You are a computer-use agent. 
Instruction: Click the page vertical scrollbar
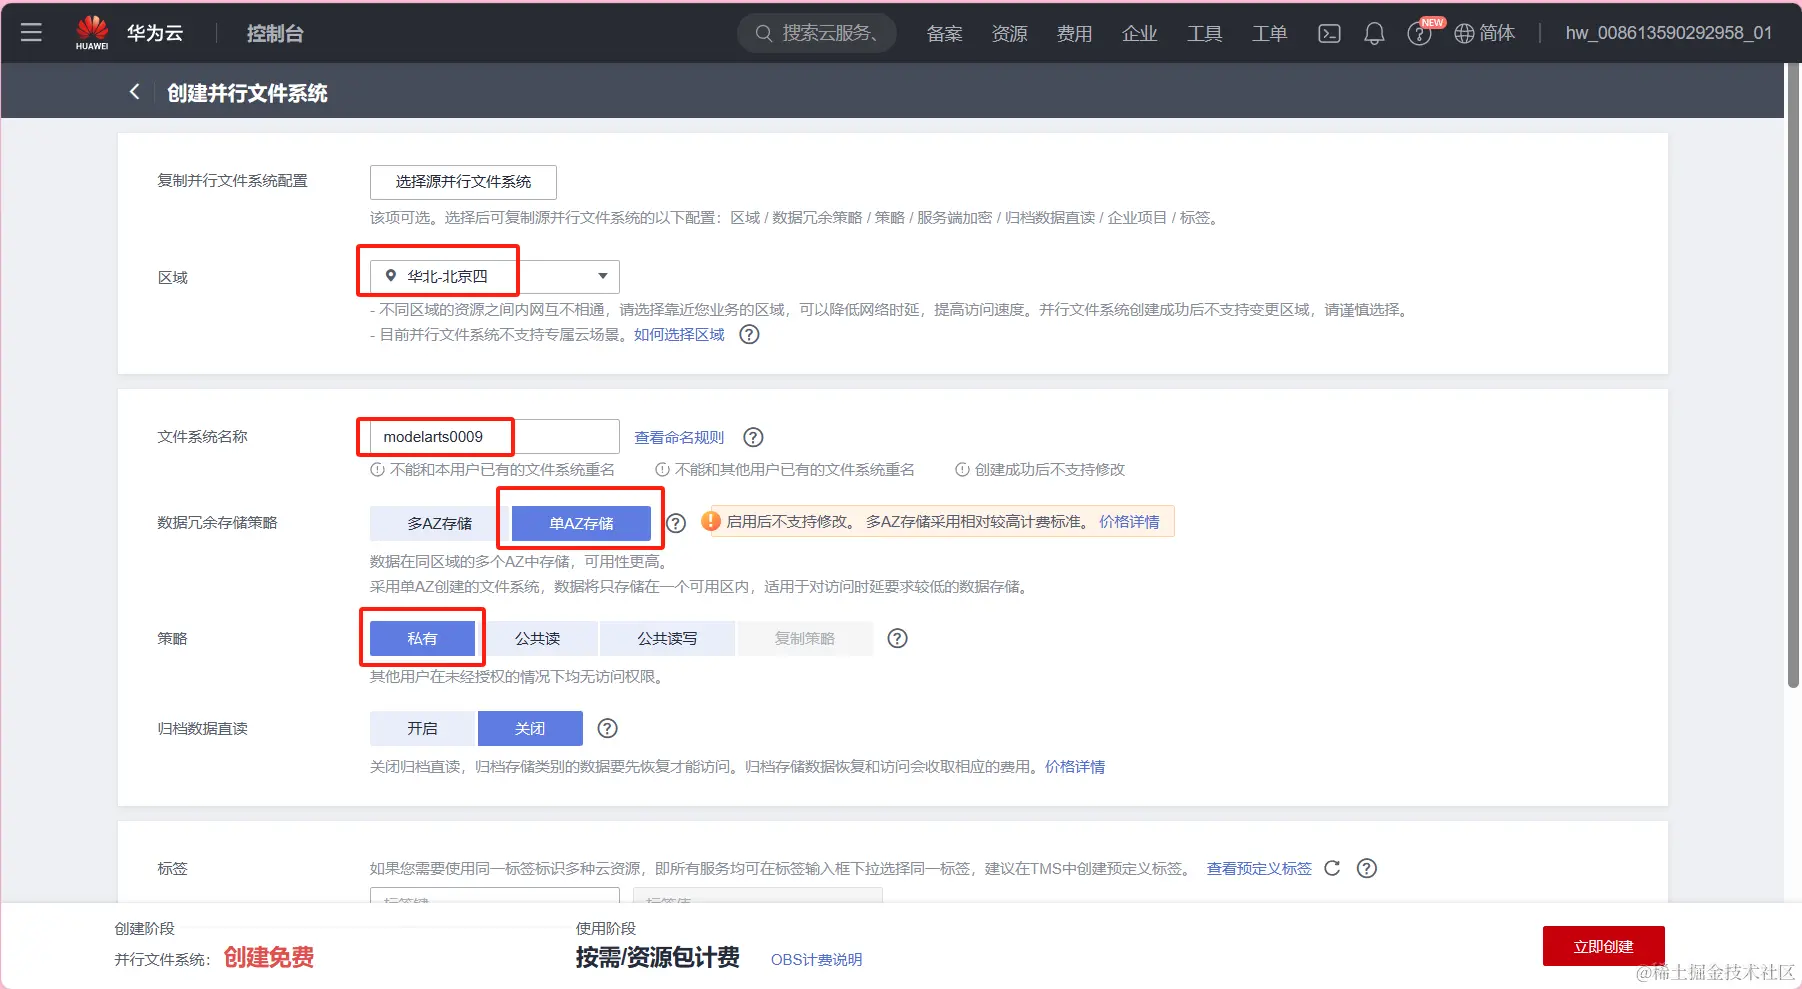tap(1793, 375)
